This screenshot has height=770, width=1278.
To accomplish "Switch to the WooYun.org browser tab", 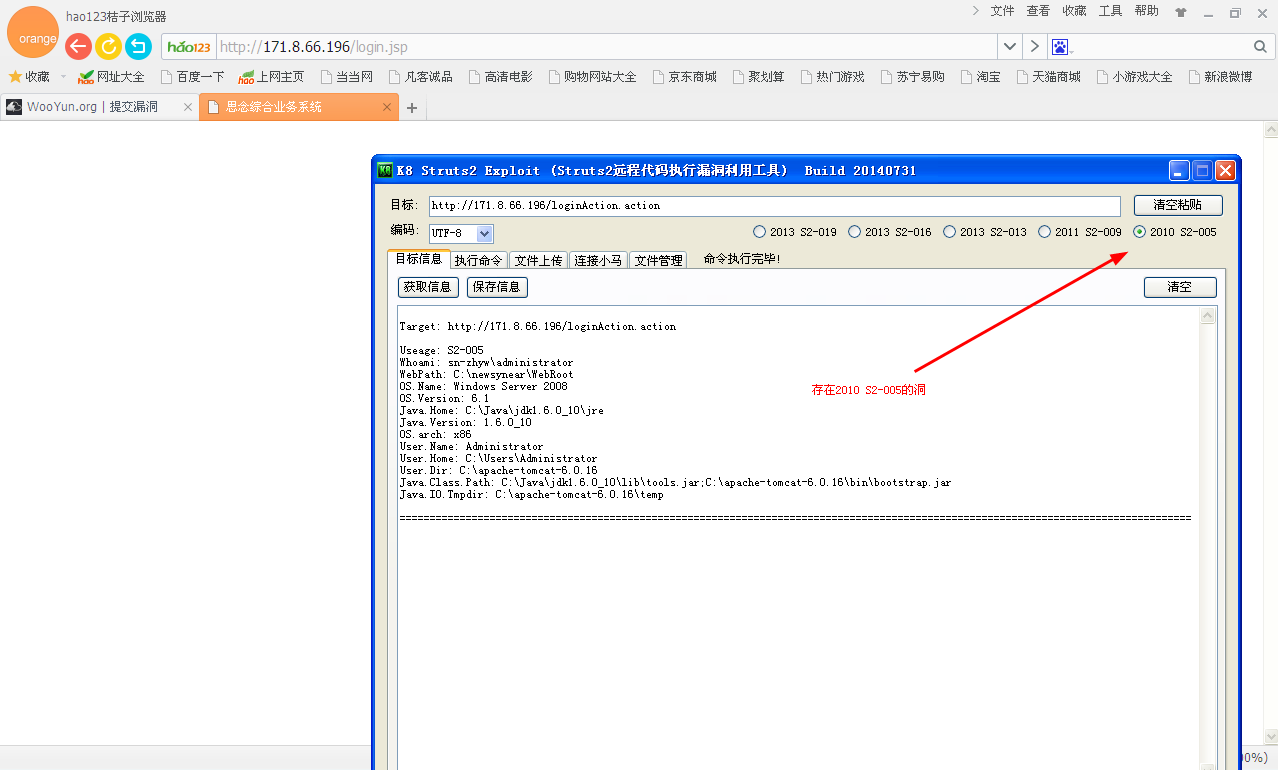I will click(99, 107).
